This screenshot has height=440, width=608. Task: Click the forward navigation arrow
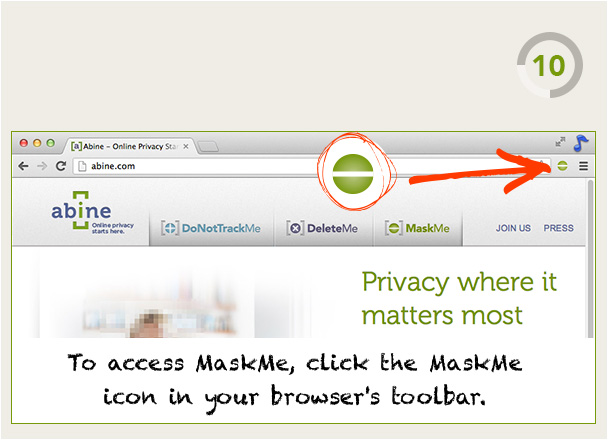point(42,166)
